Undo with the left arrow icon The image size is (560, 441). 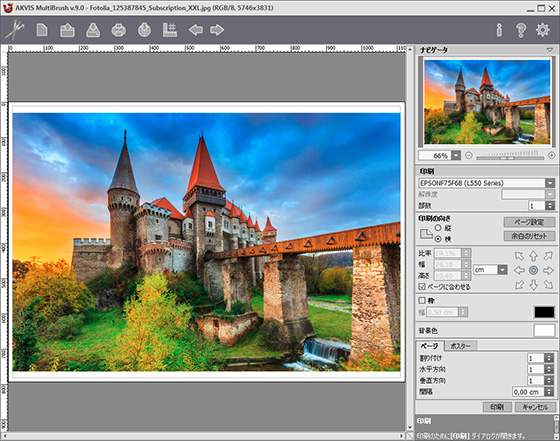(x=196, y=30)
